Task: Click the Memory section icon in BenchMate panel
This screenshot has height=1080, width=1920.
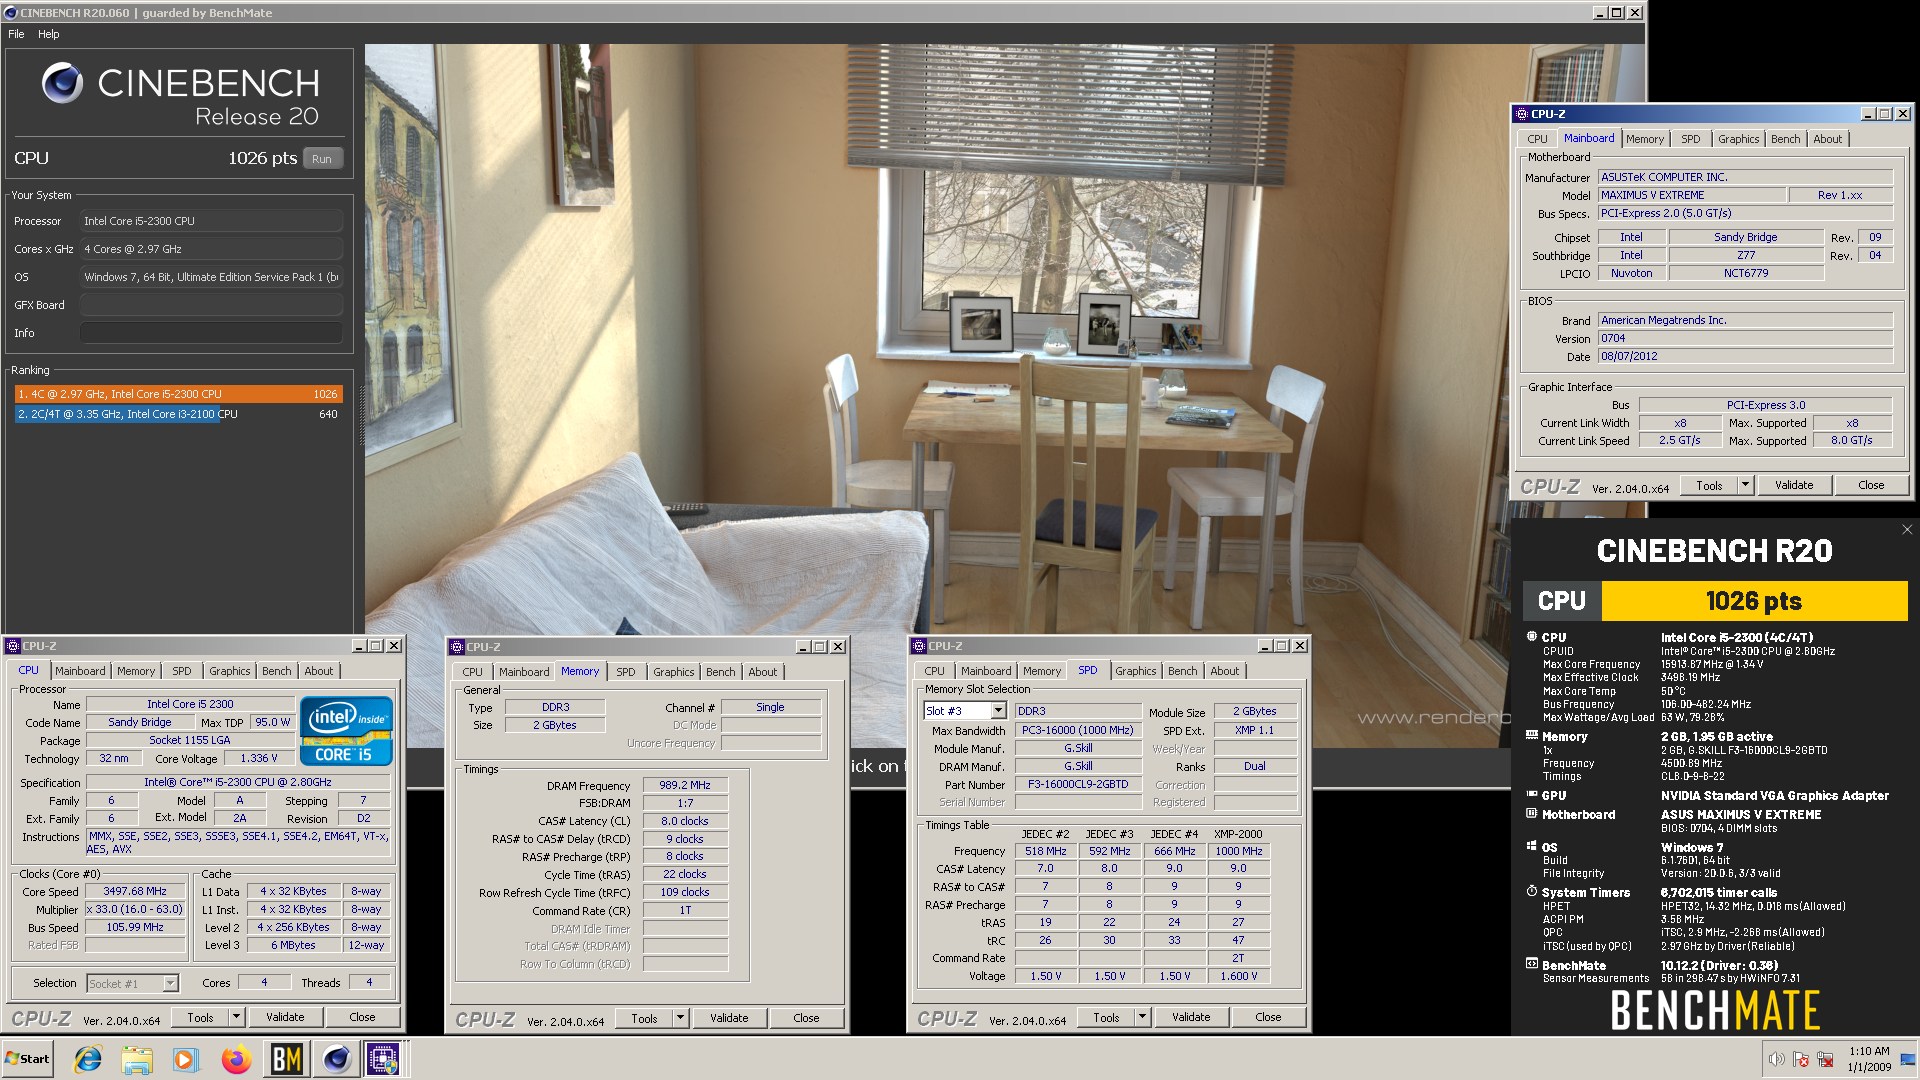Action: click(x=1531, y=736)
